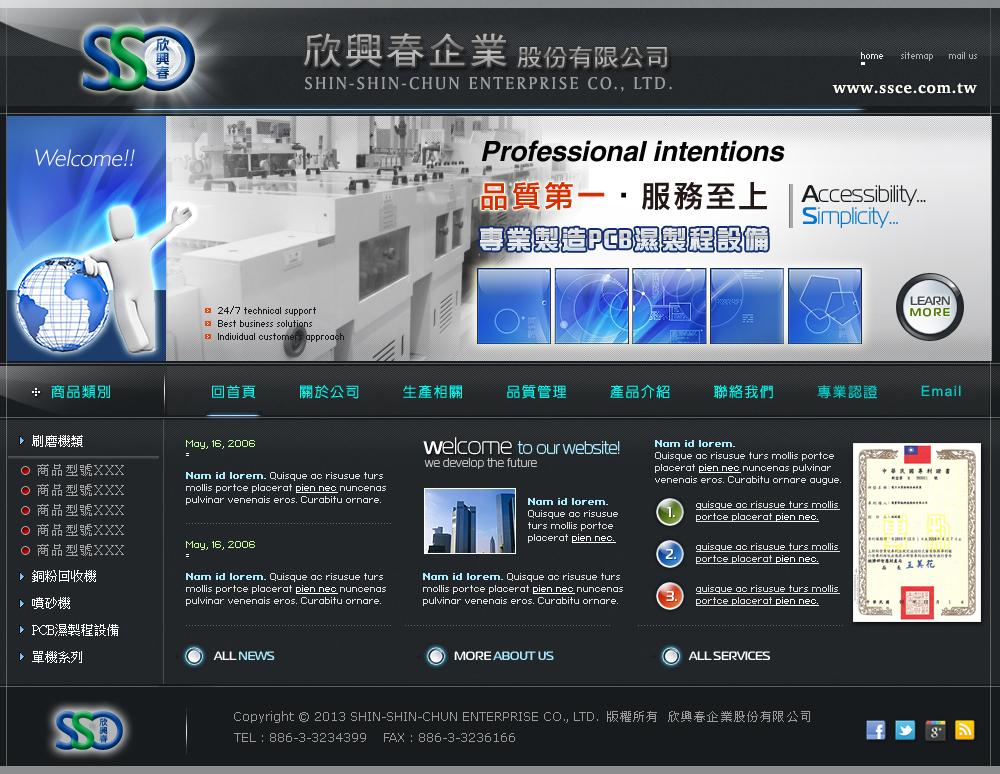
Task: Click the round bullet beside ALL NEWS
Action: pos(194,655)
